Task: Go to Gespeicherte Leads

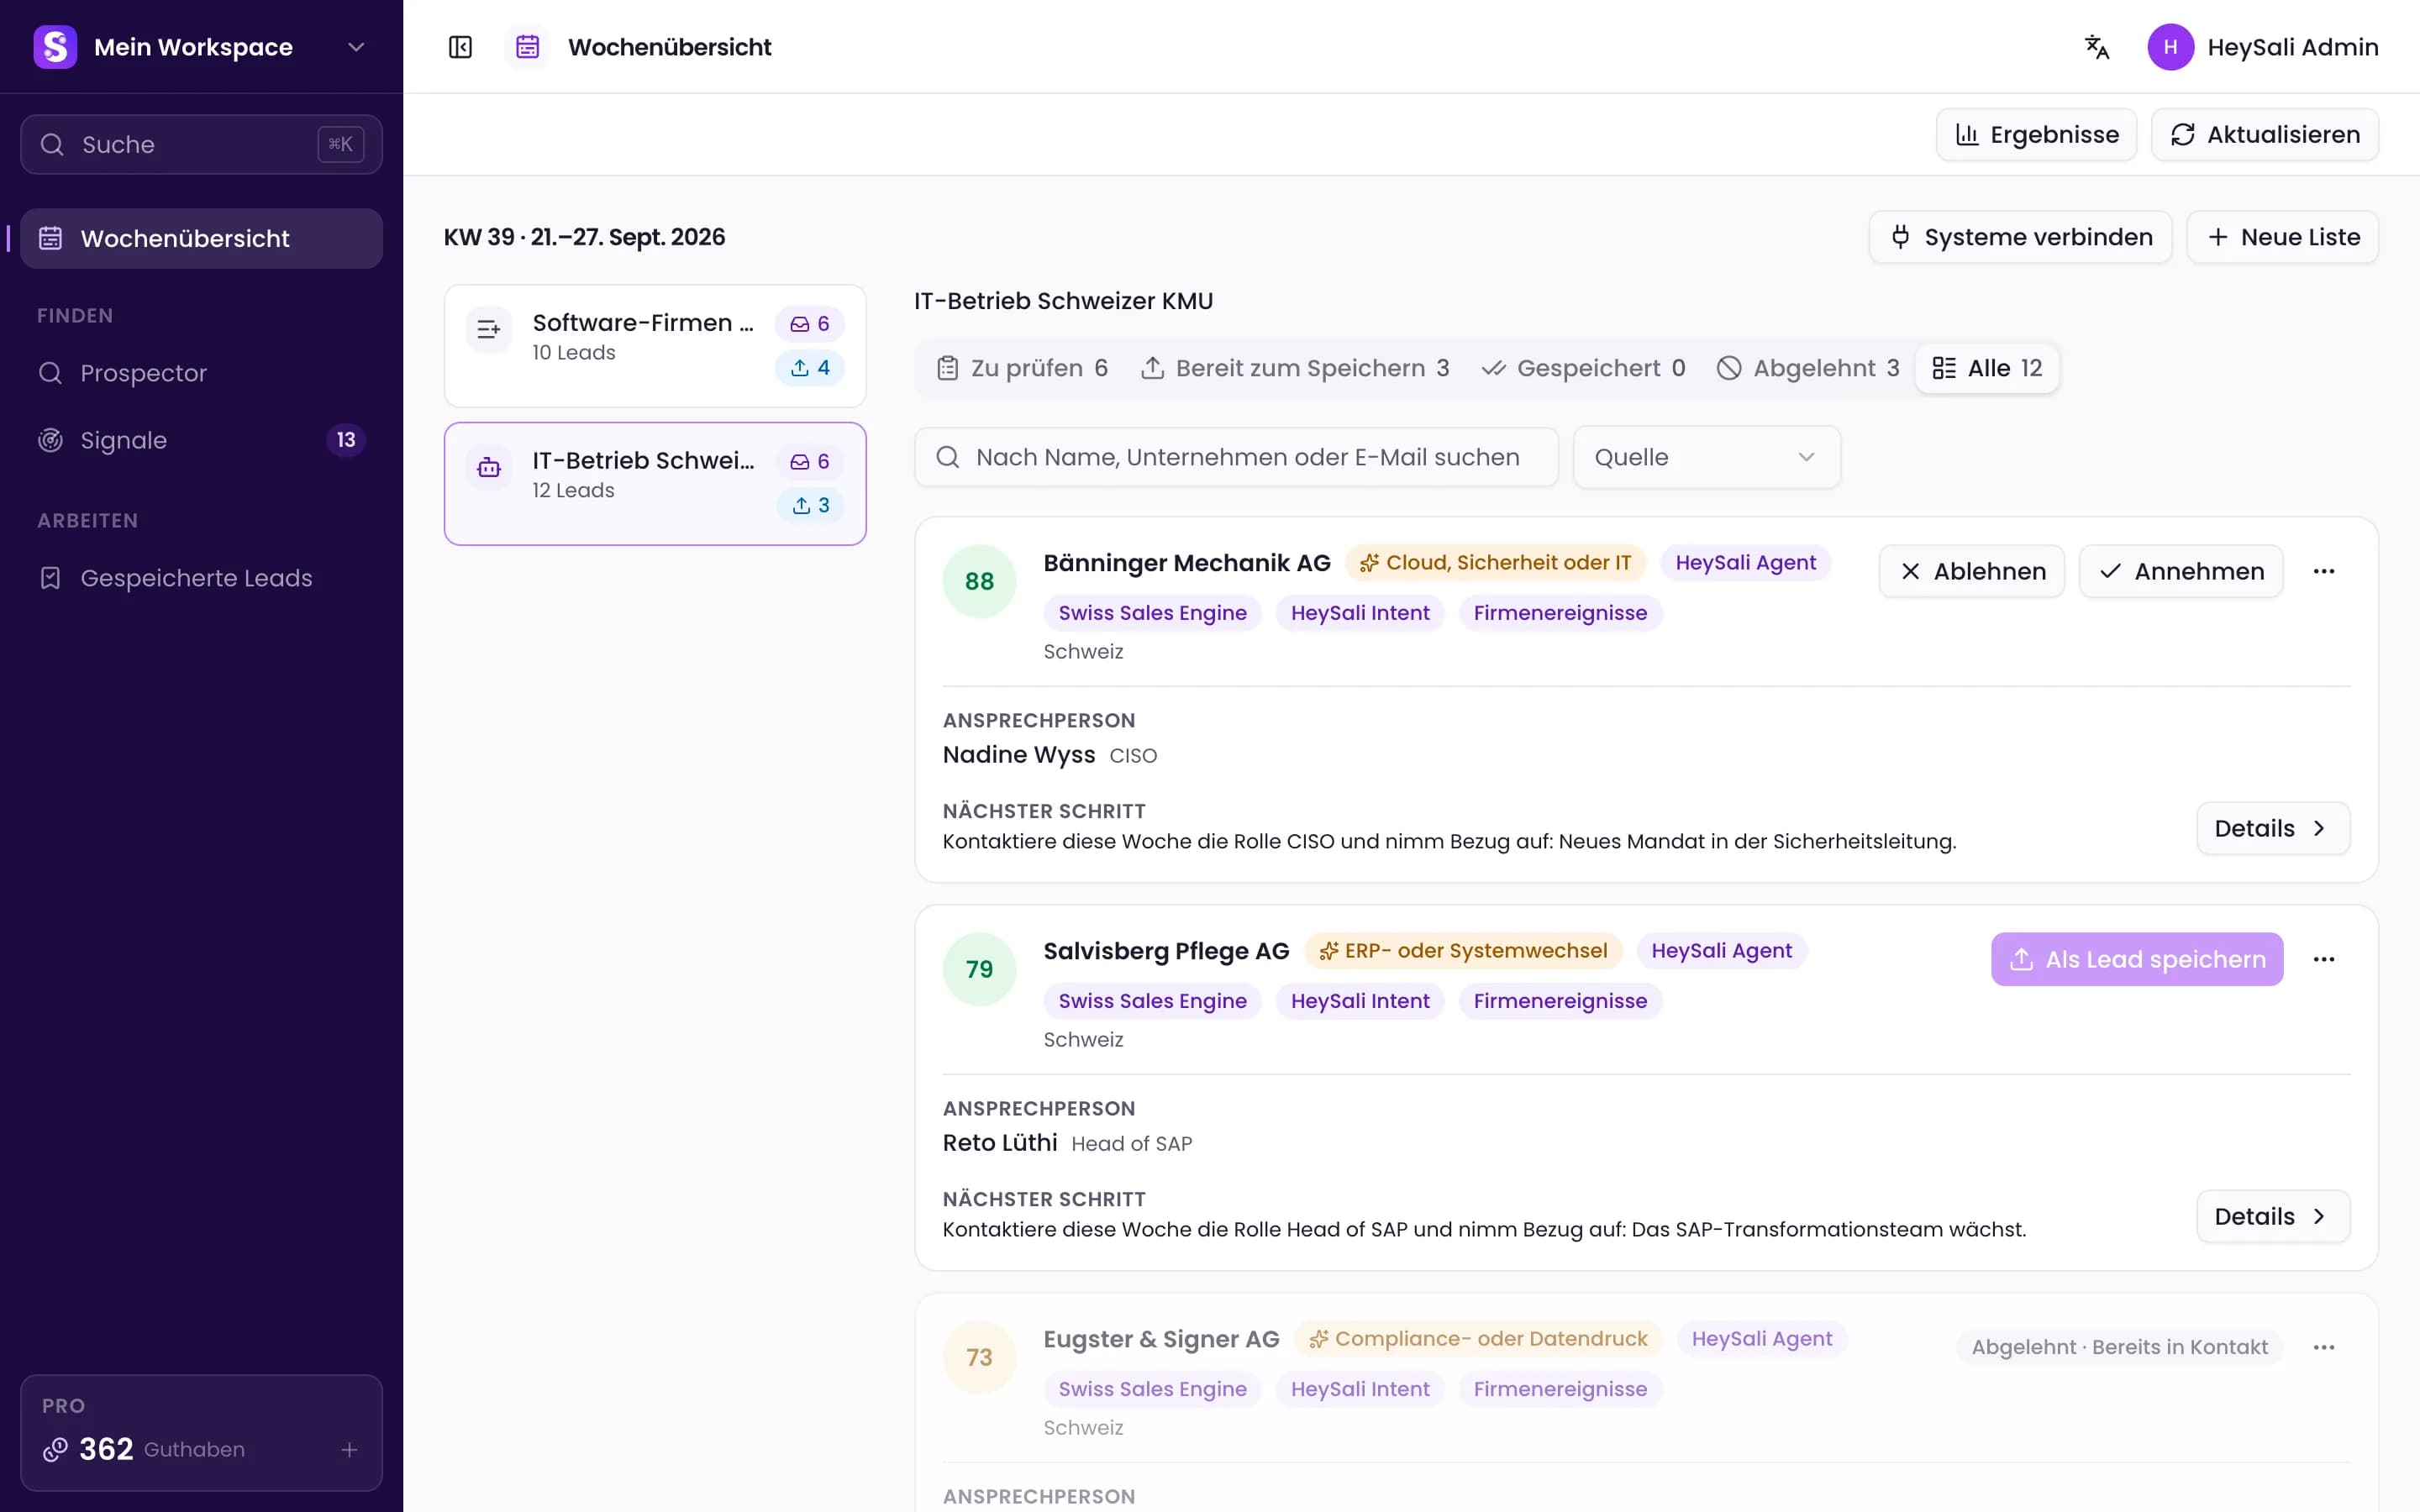Action: click(x=201, y=578)
